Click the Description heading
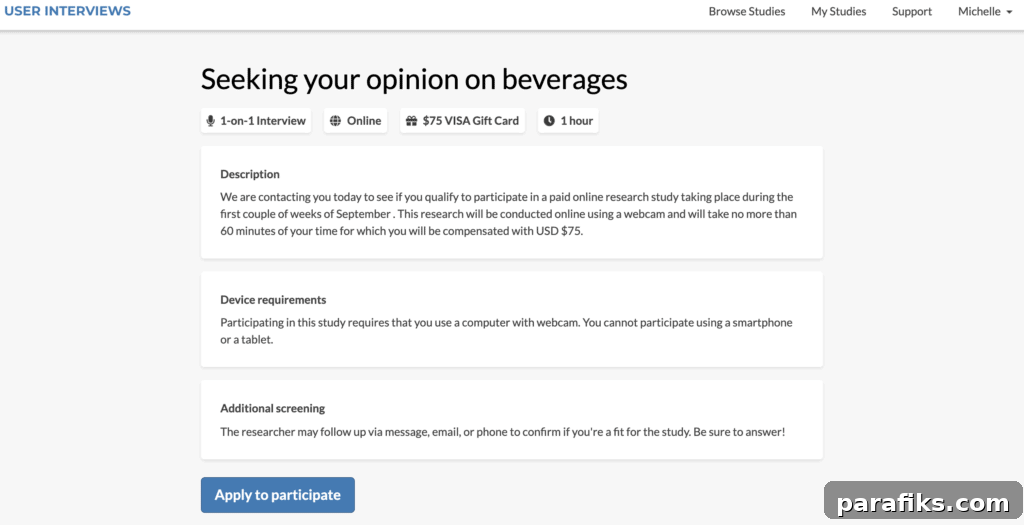This screenshot has height=525, width=1024. point(250,174)
